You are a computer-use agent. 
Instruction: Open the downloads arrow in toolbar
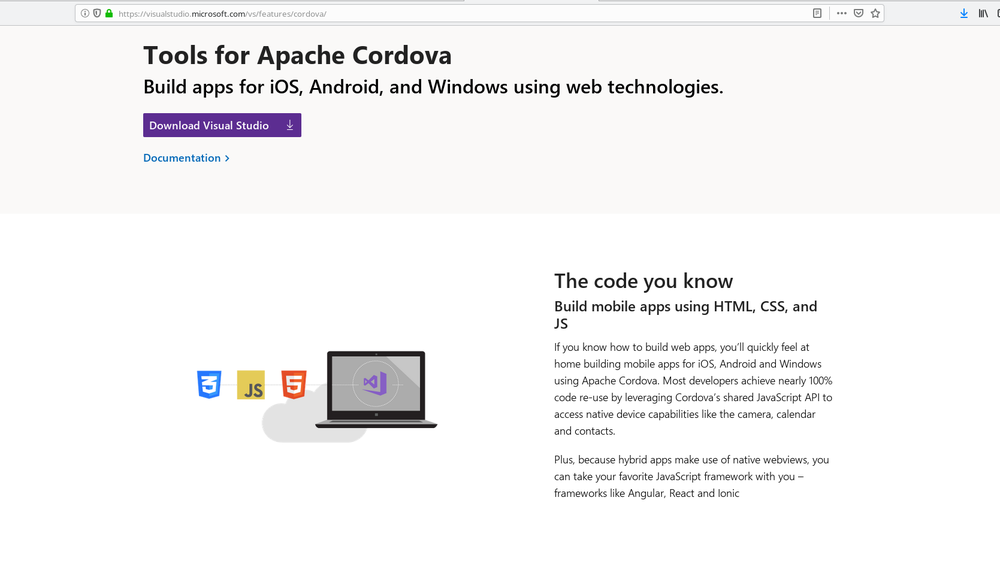(964, 13)
